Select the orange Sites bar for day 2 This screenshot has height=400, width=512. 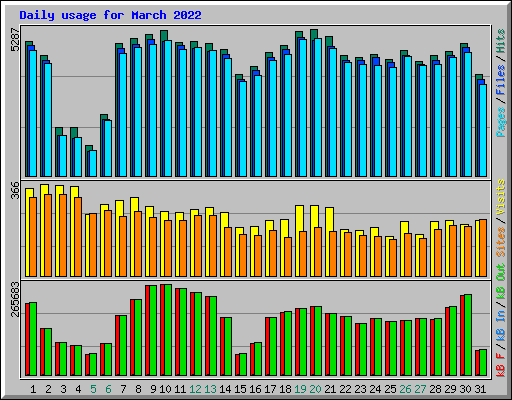pos(48,236)
